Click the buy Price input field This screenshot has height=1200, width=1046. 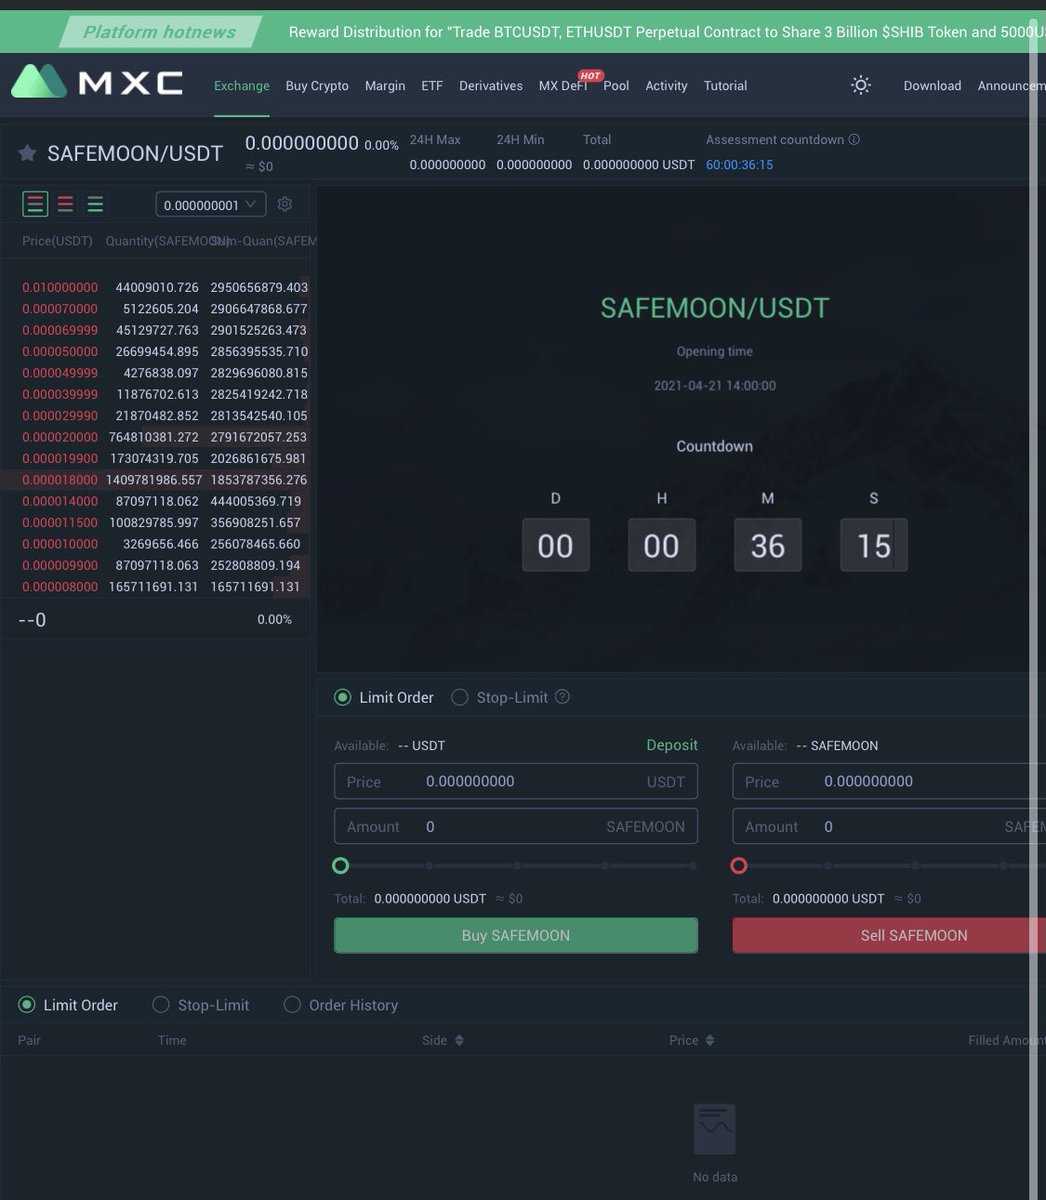point(516,782)
